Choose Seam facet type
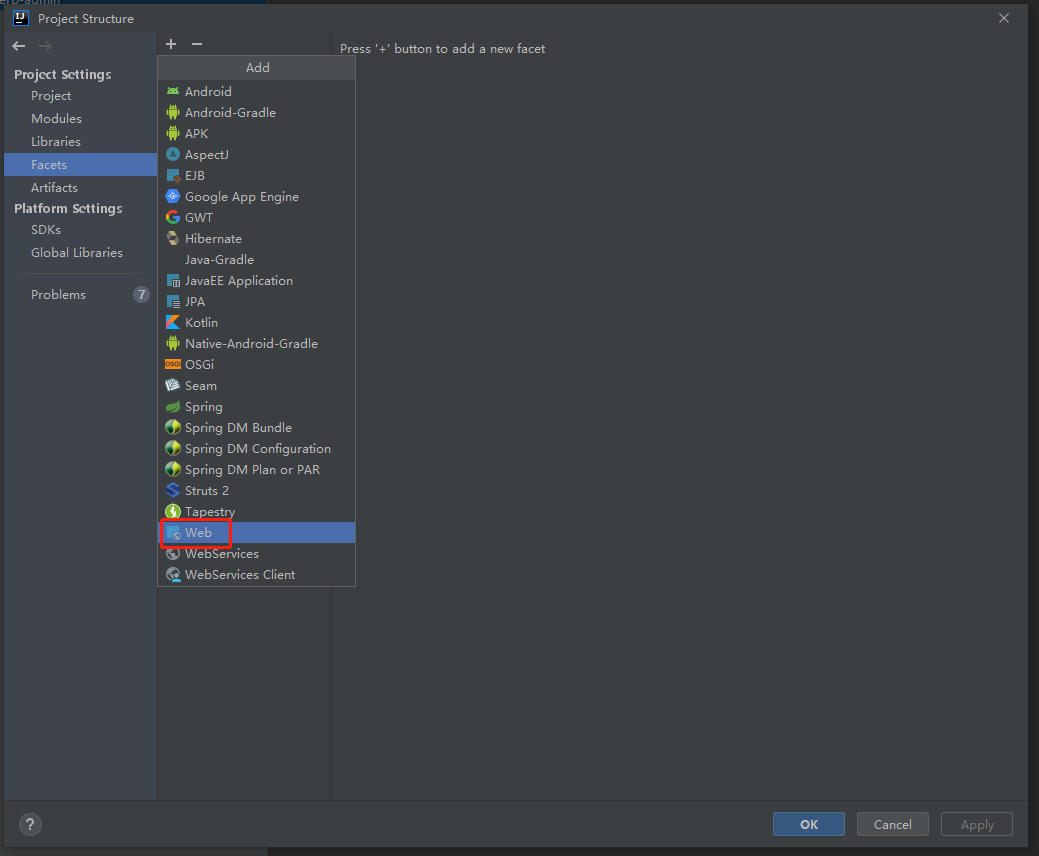The height and width of the screenshot is (856, 1039). click(256, 386)
